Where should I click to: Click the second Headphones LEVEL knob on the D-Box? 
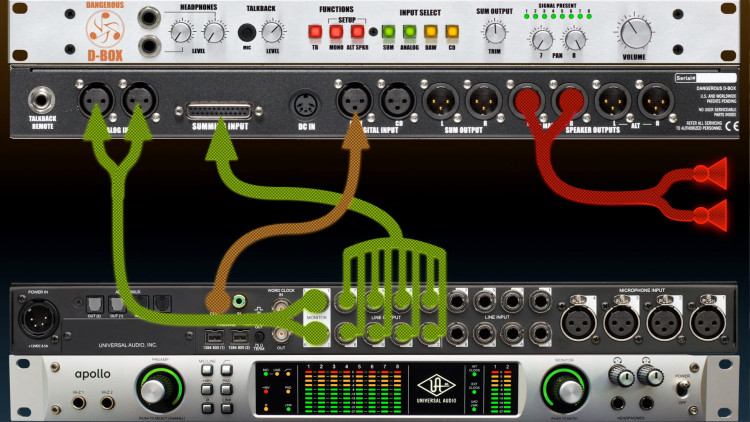[214, 32]
